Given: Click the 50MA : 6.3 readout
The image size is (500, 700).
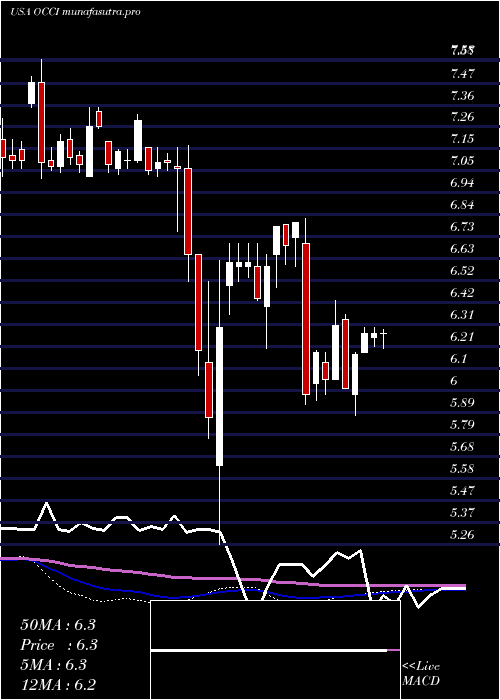Looking at the screenshot, I should coord(58,625).
